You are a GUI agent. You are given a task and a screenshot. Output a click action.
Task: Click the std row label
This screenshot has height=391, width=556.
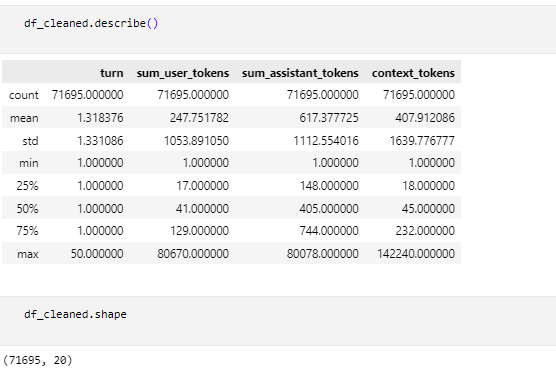point(30,141)
